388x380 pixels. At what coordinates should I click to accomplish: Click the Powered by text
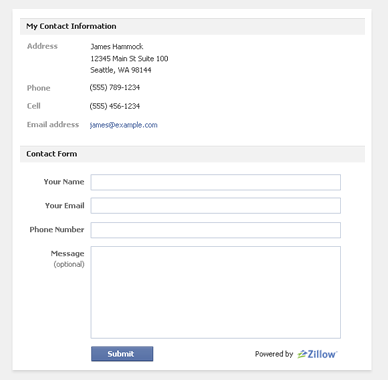pyautogui.click(x=274, y=354)
